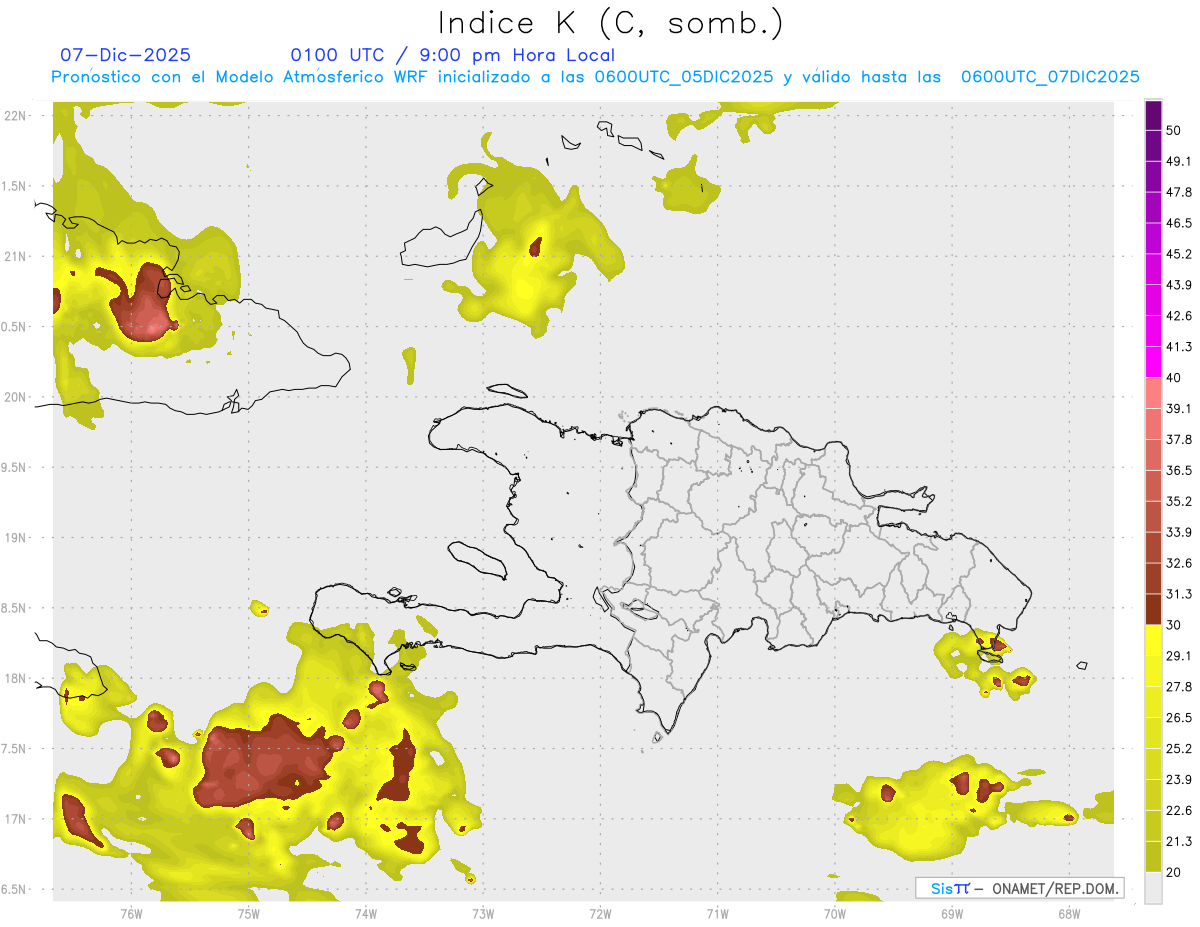Screen dimensions: 1200x927
Task: Click the color scale value 43.9
Action: tap(1179, 285)
